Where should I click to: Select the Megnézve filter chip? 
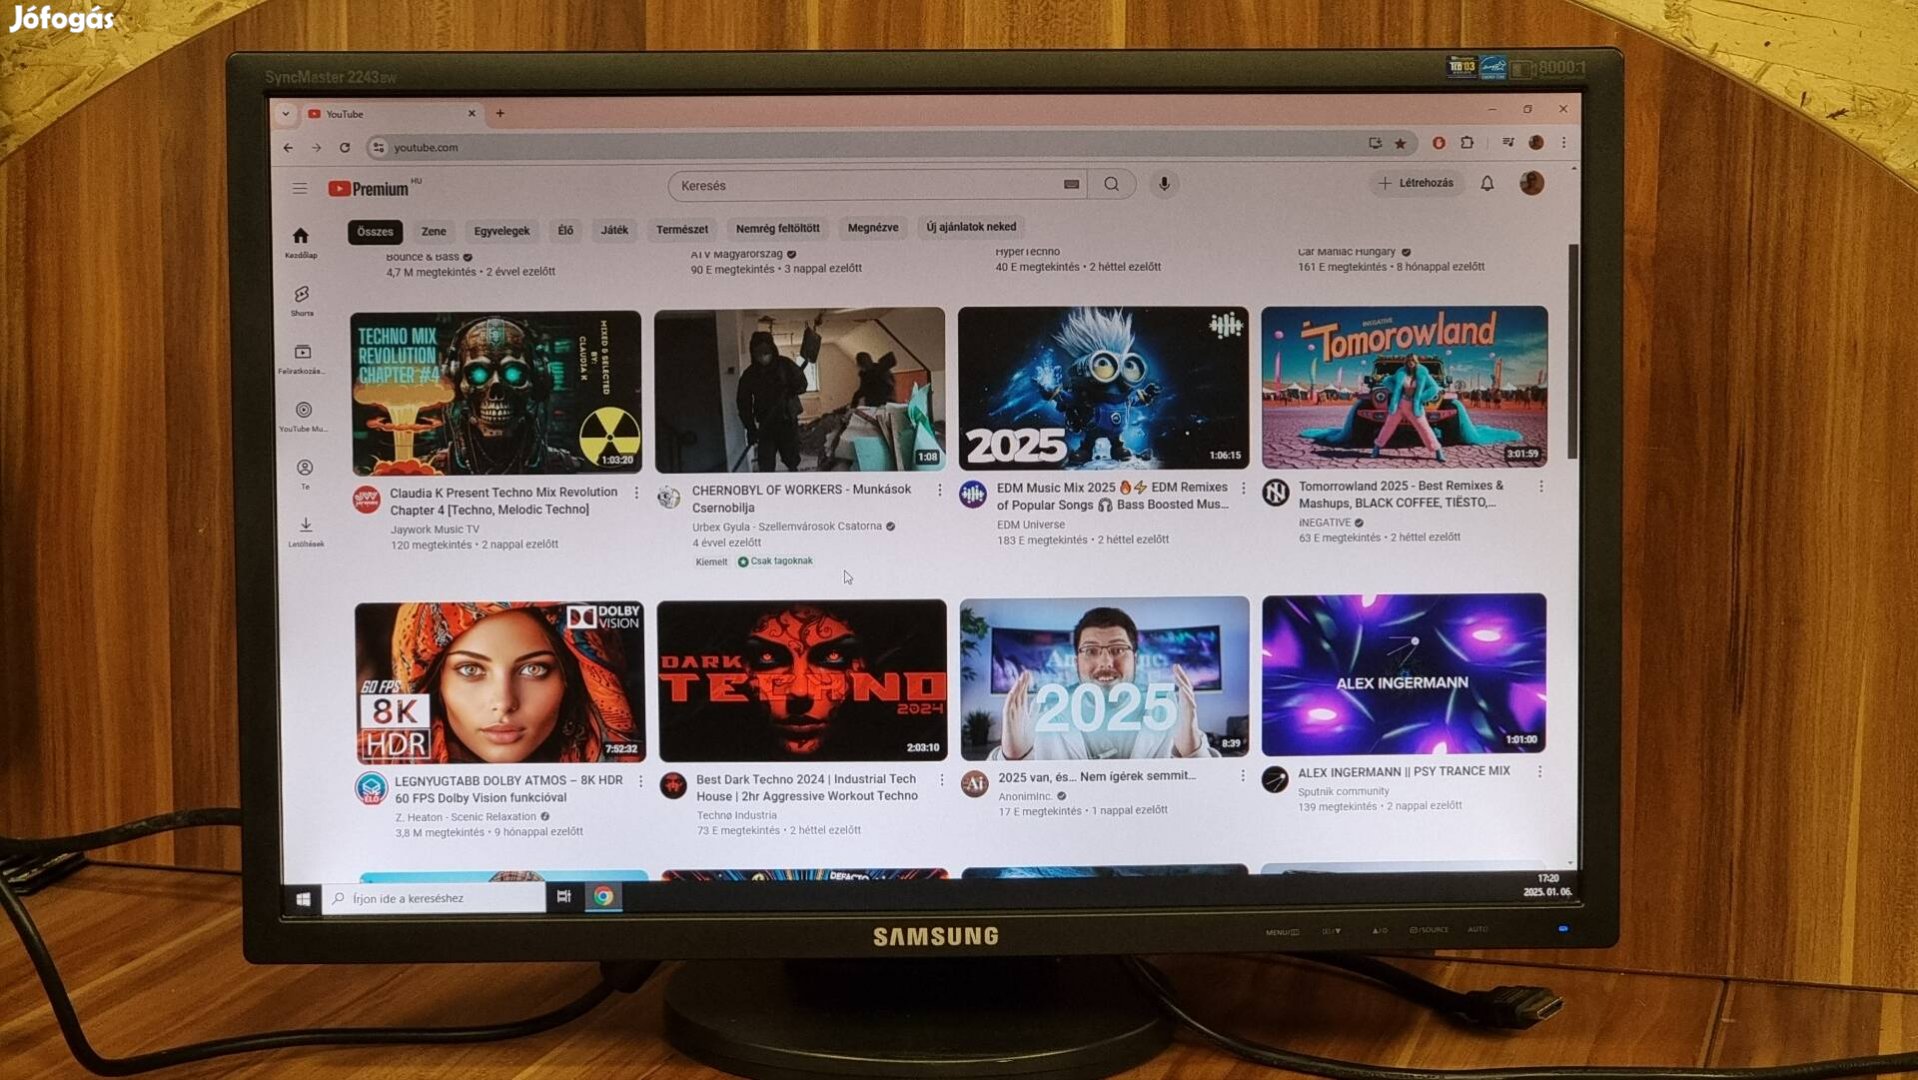click(873, 227)
